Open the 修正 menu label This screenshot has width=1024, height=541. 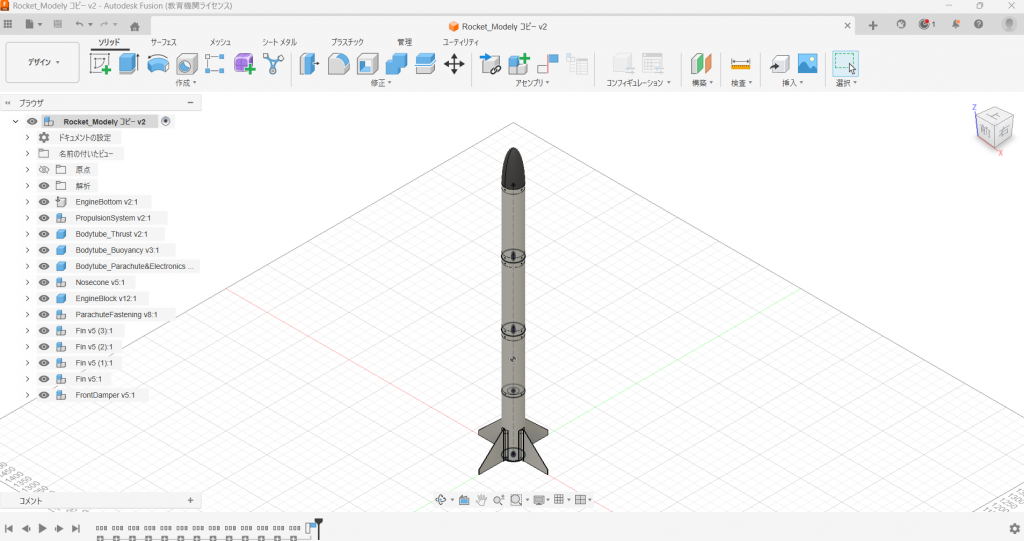point(379,83)
